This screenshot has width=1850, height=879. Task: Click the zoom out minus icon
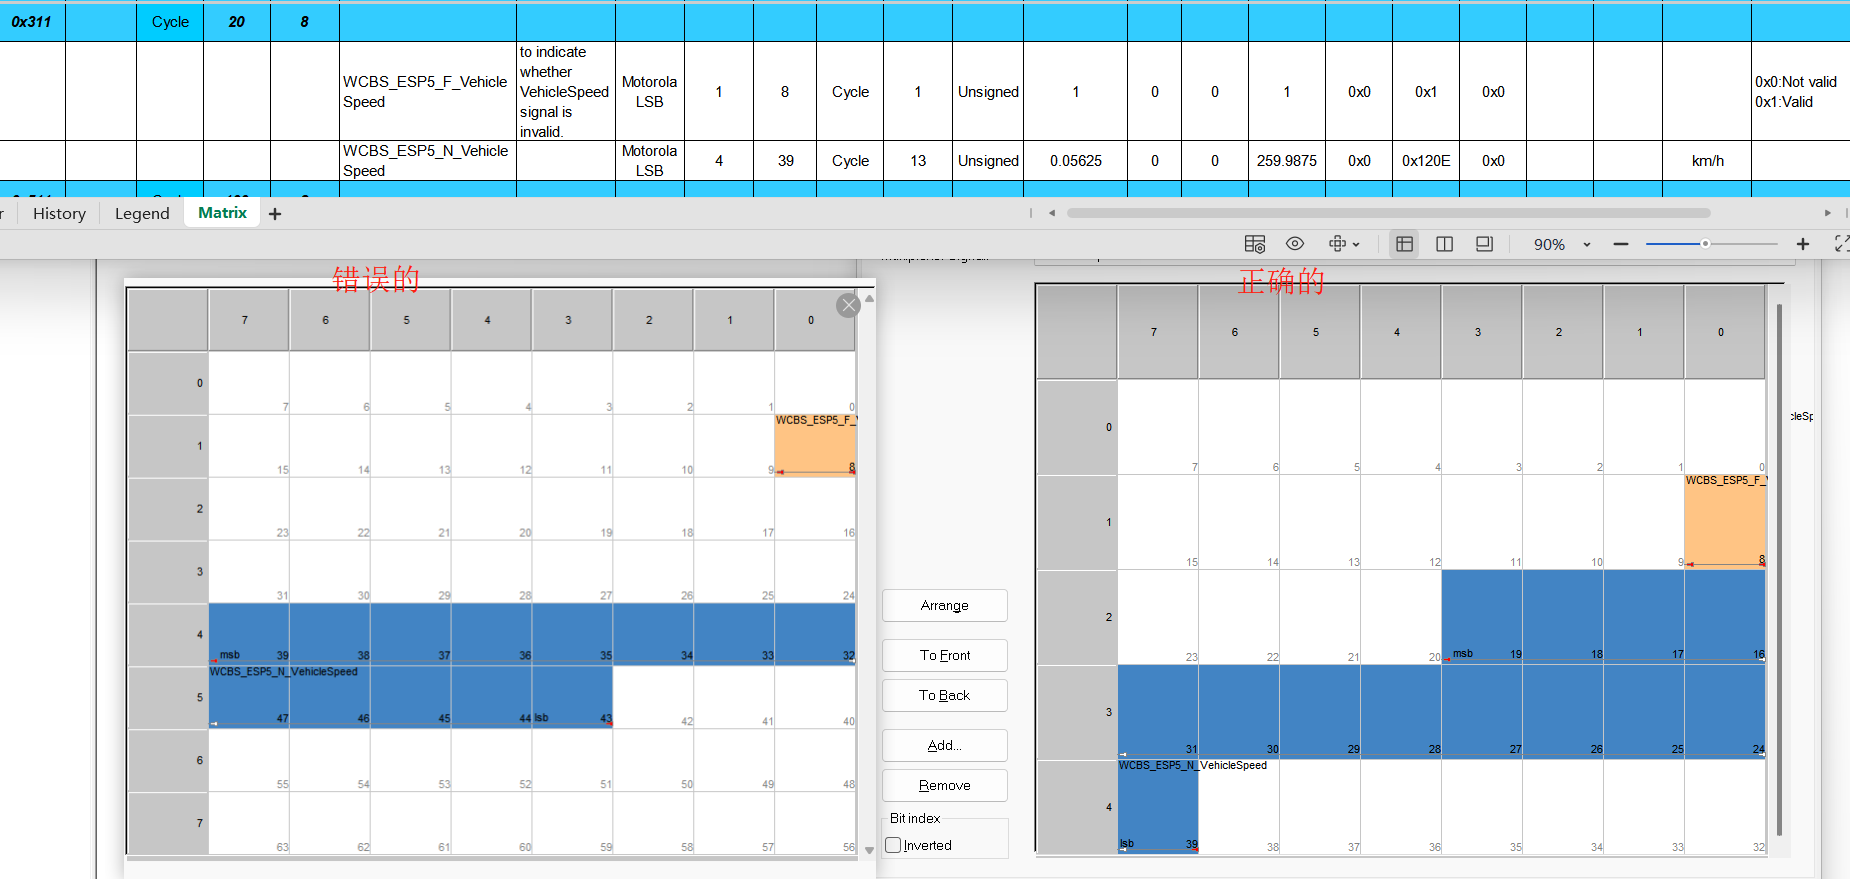pos(1621,244)
